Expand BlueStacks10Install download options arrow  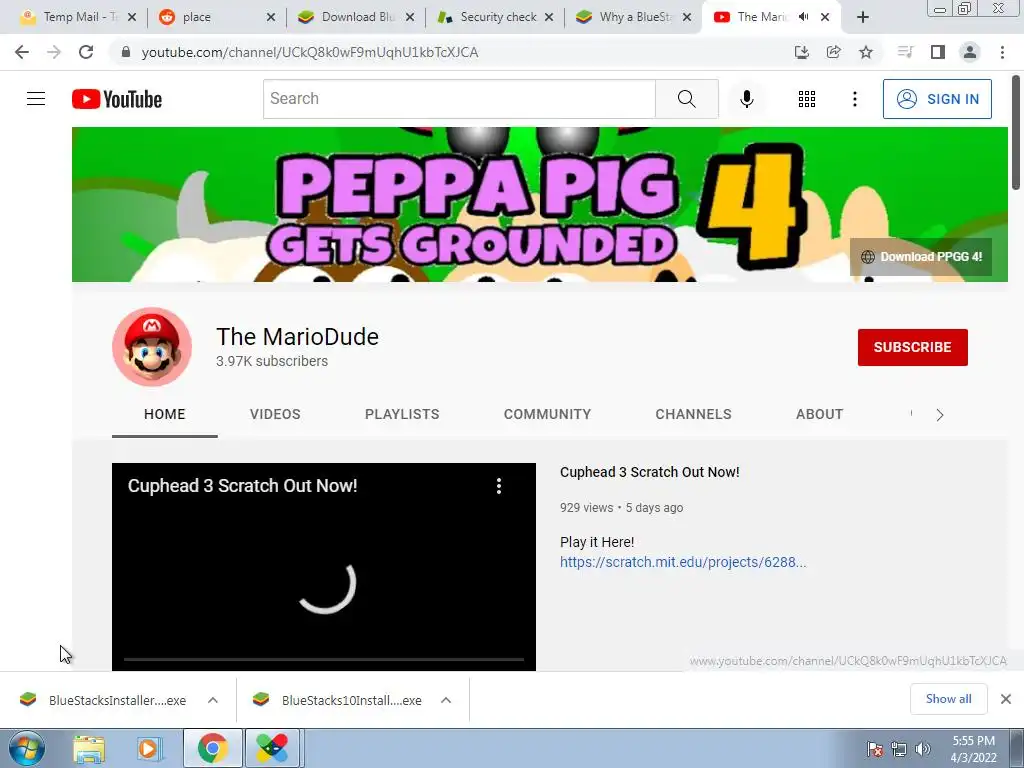(x=446, y=700)
